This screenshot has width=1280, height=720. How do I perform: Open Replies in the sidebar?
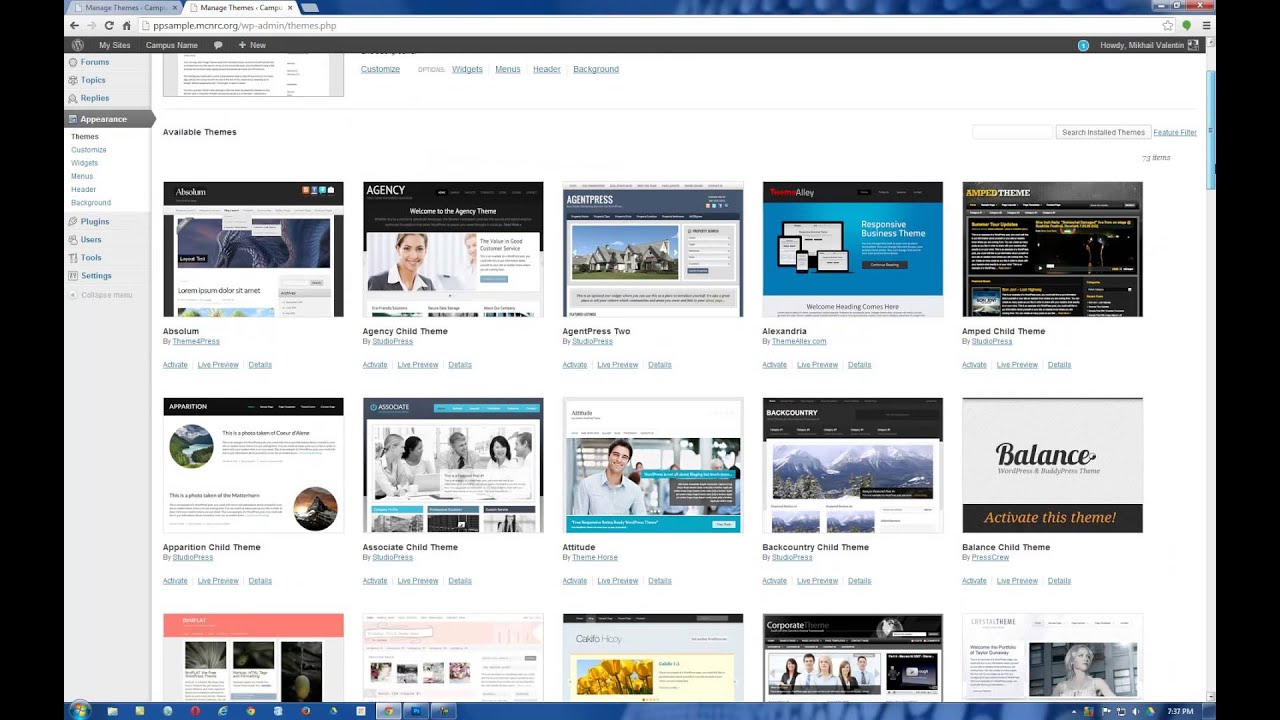pos(95,98)
